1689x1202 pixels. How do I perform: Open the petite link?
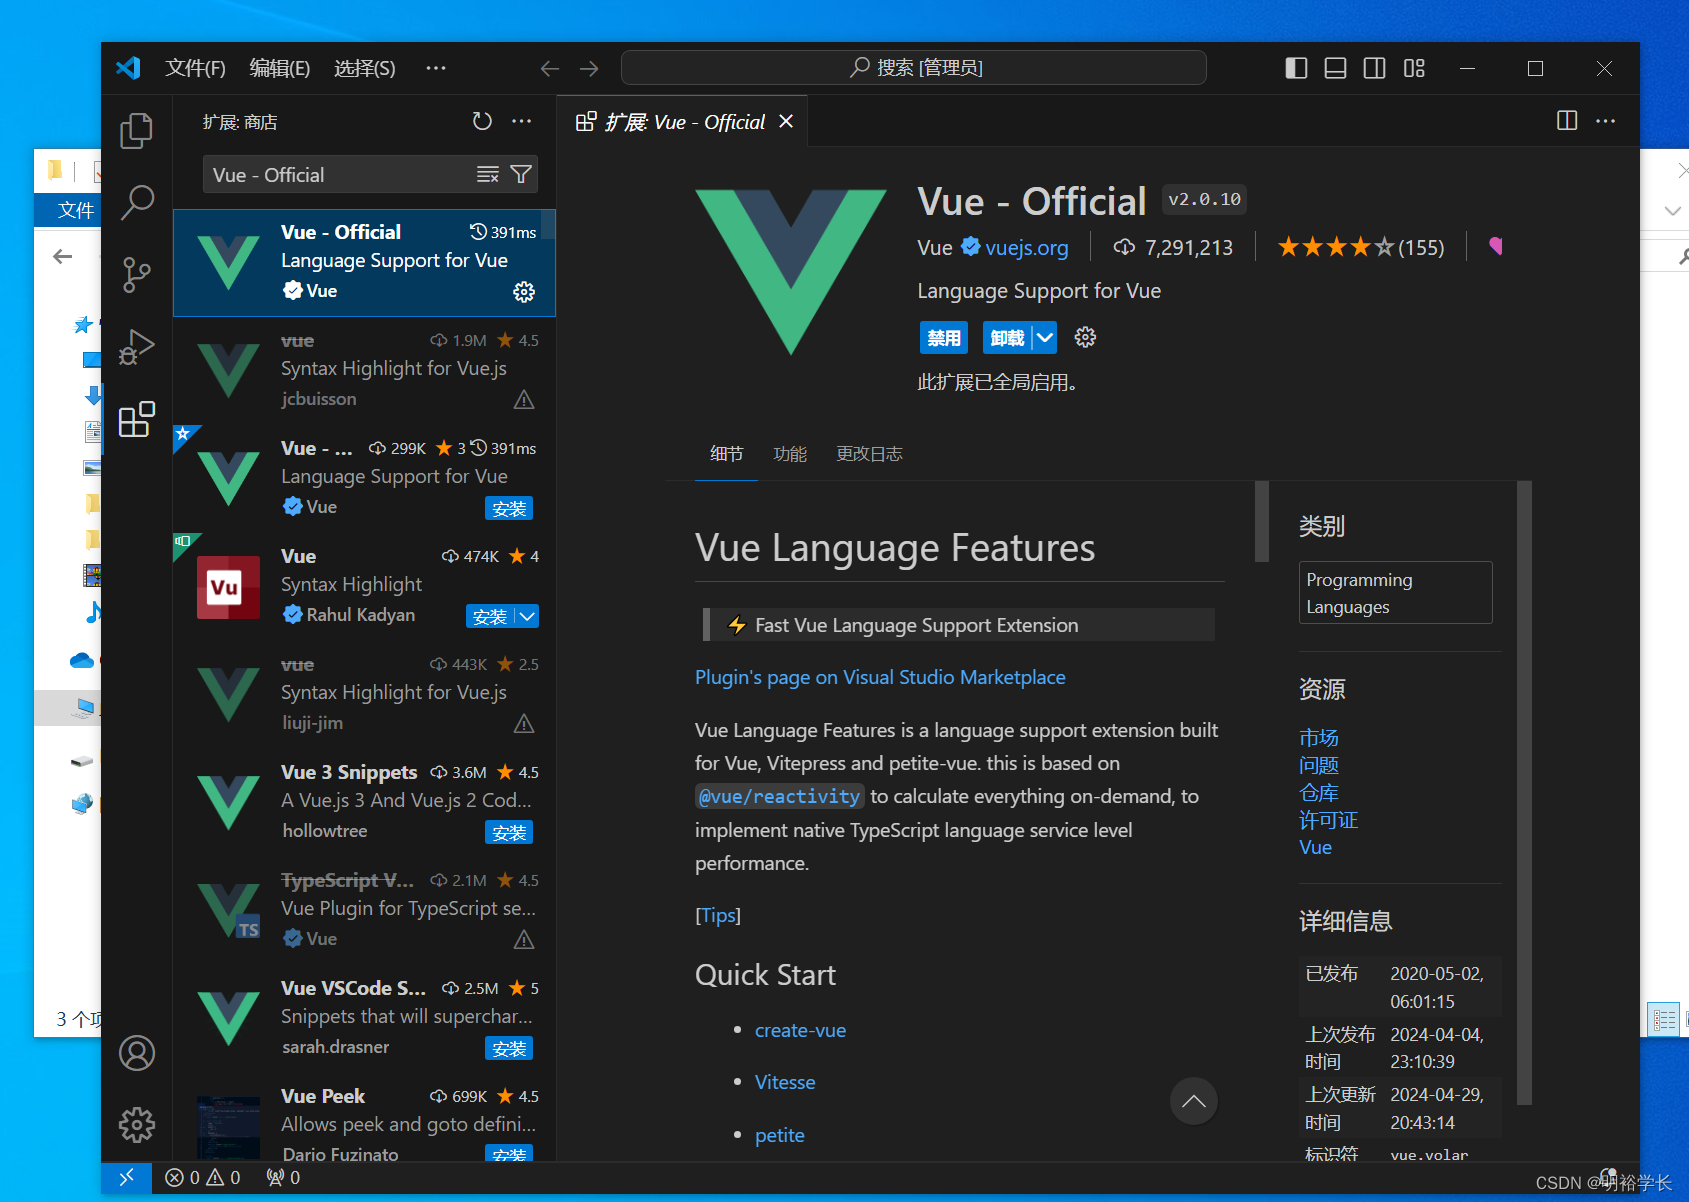779,1135
